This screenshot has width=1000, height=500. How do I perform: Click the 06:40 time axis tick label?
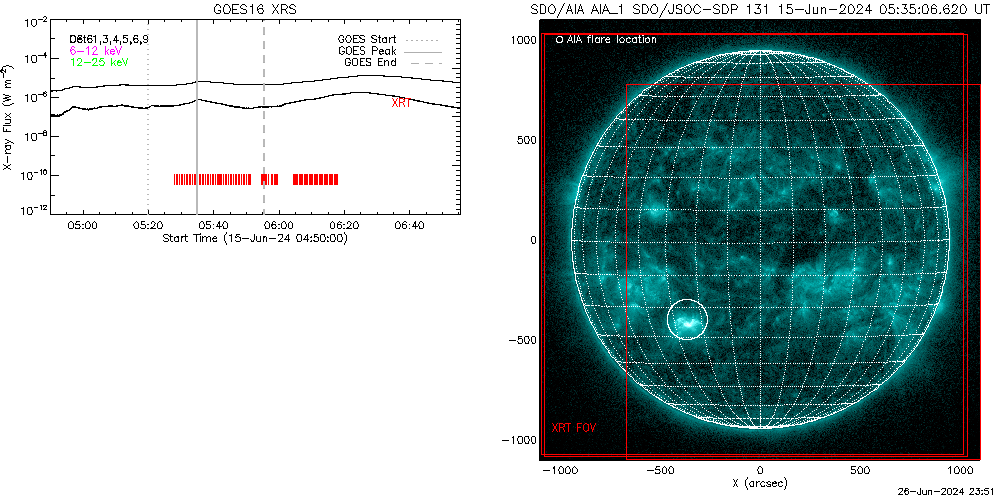[408, 225]
